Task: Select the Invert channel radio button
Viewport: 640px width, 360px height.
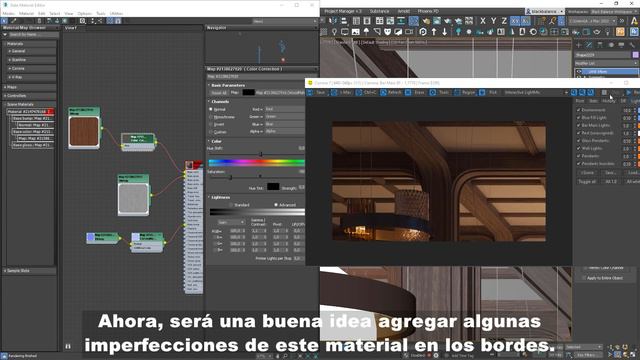Action: (211, 124)
